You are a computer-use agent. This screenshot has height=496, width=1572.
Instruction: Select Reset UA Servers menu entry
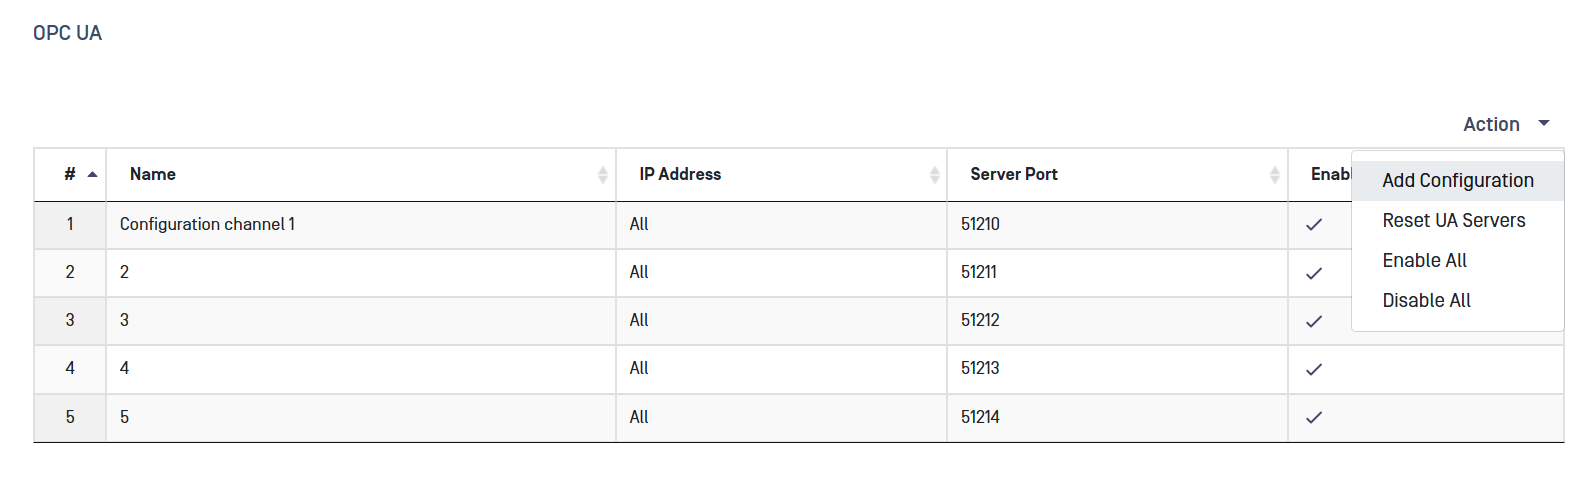tap(1453, 221)
